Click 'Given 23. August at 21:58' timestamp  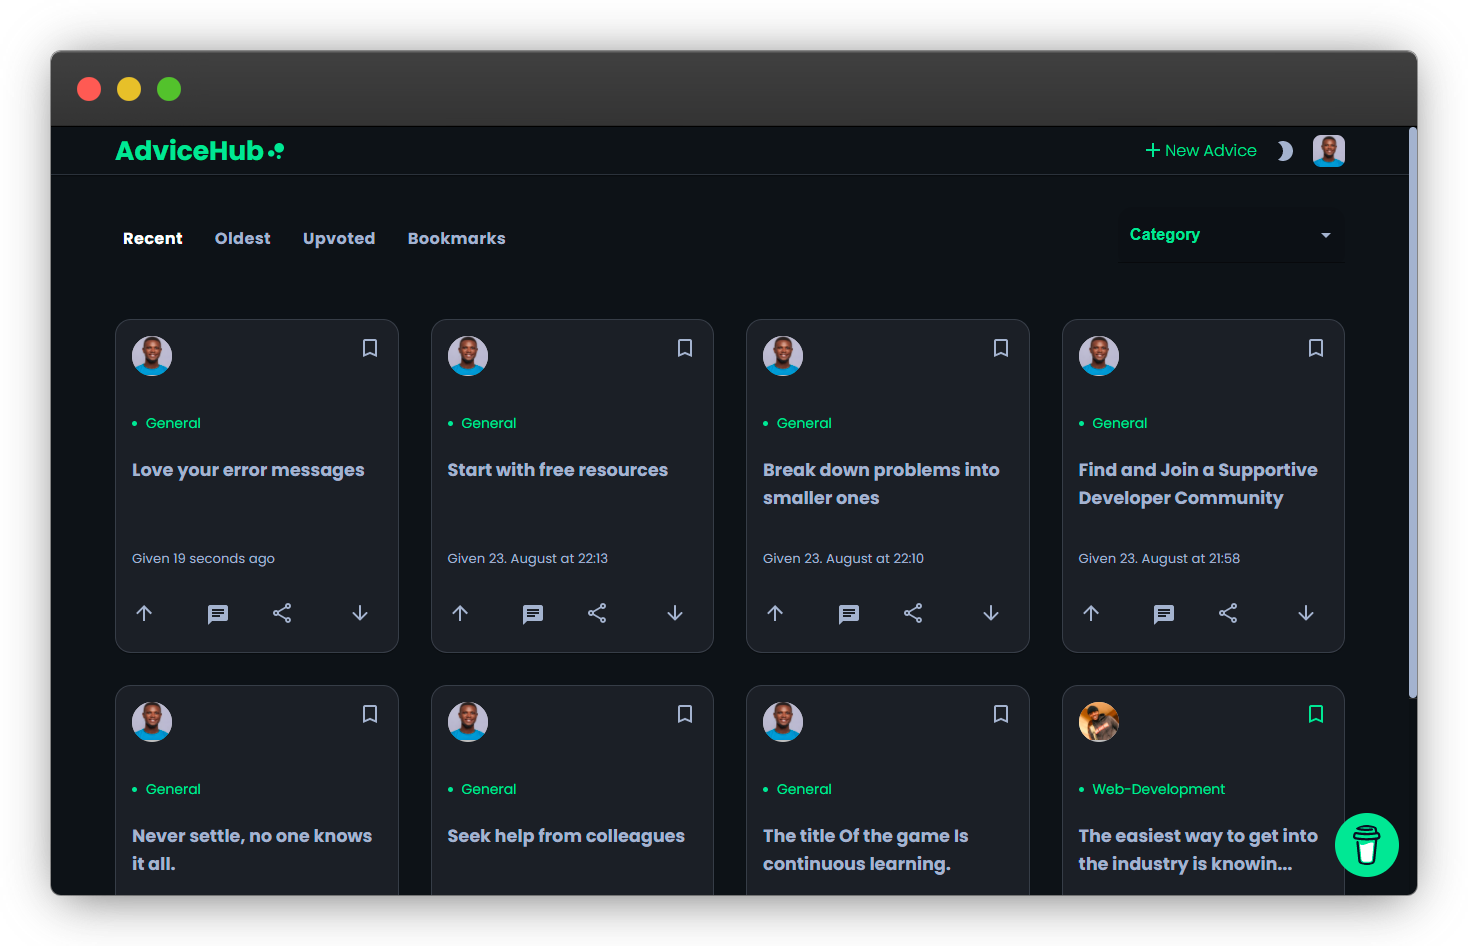pyautogui.click(x=1159, y=559)
